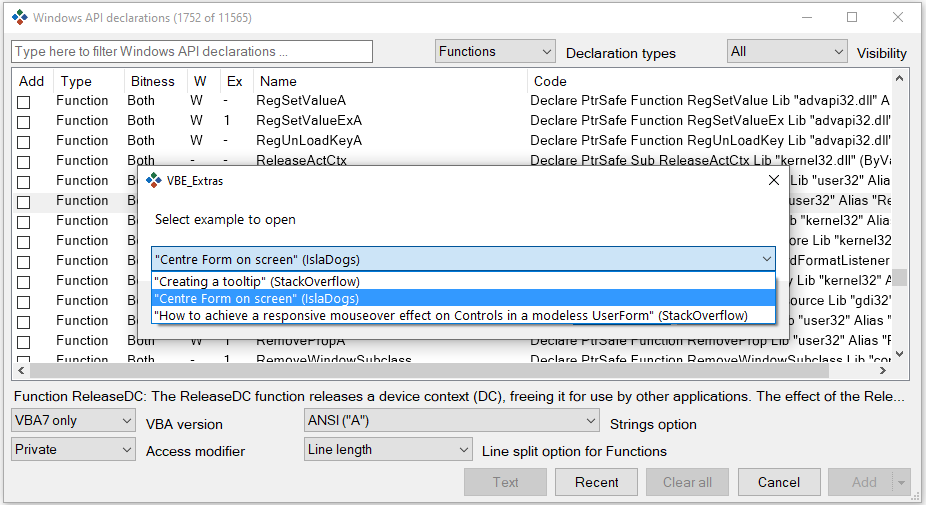Click the filter Windows API declarations field
926x505 pixels.
(192, 51)
